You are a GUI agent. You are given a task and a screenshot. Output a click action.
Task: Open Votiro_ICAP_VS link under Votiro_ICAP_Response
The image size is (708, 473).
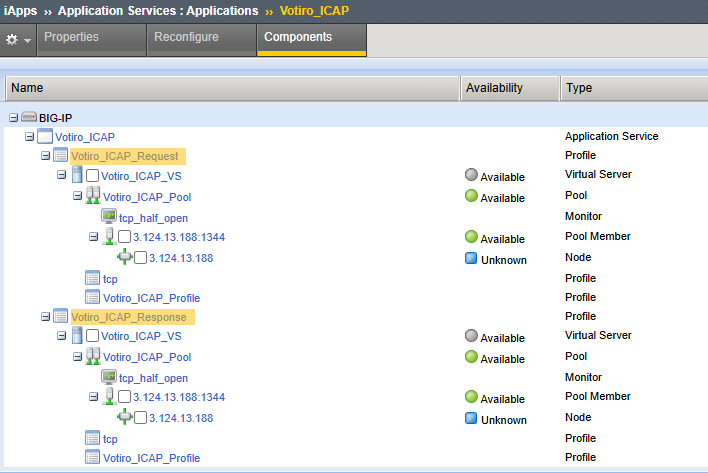[x=141, y=336]
